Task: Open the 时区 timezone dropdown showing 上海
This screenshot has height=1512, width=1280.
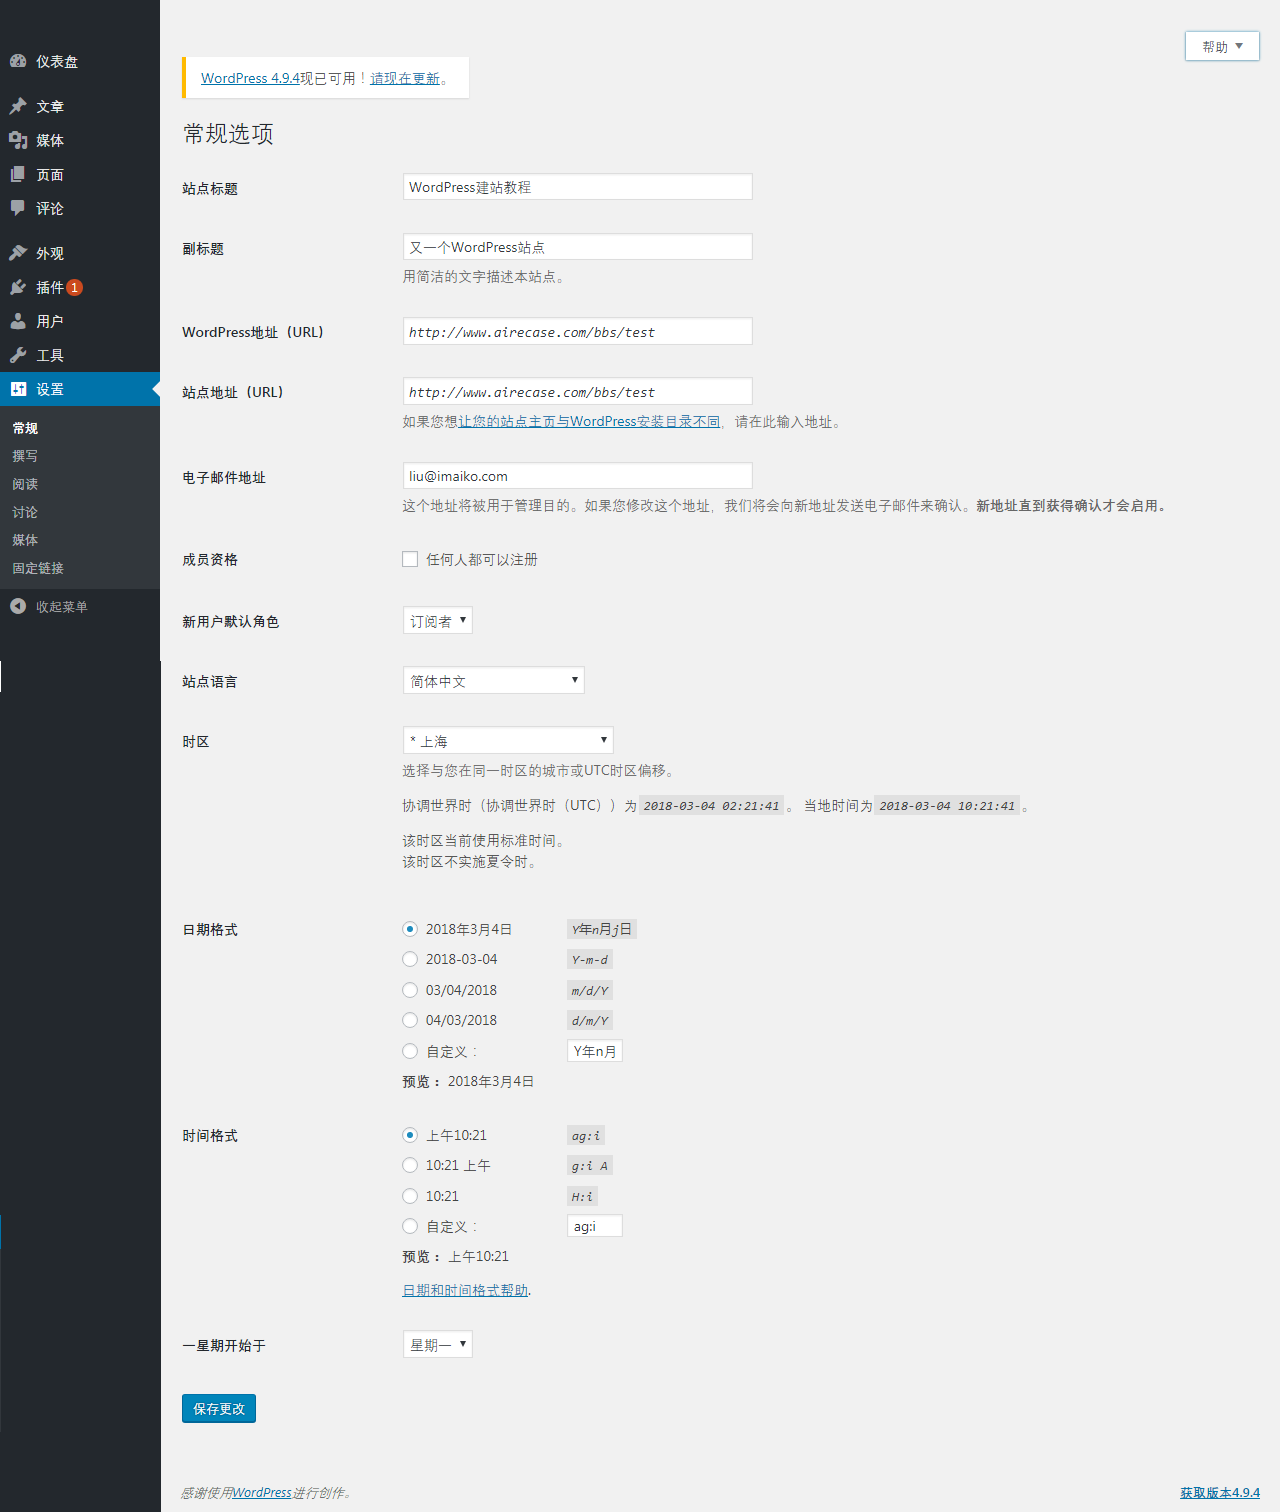Action: coord(508,740)
